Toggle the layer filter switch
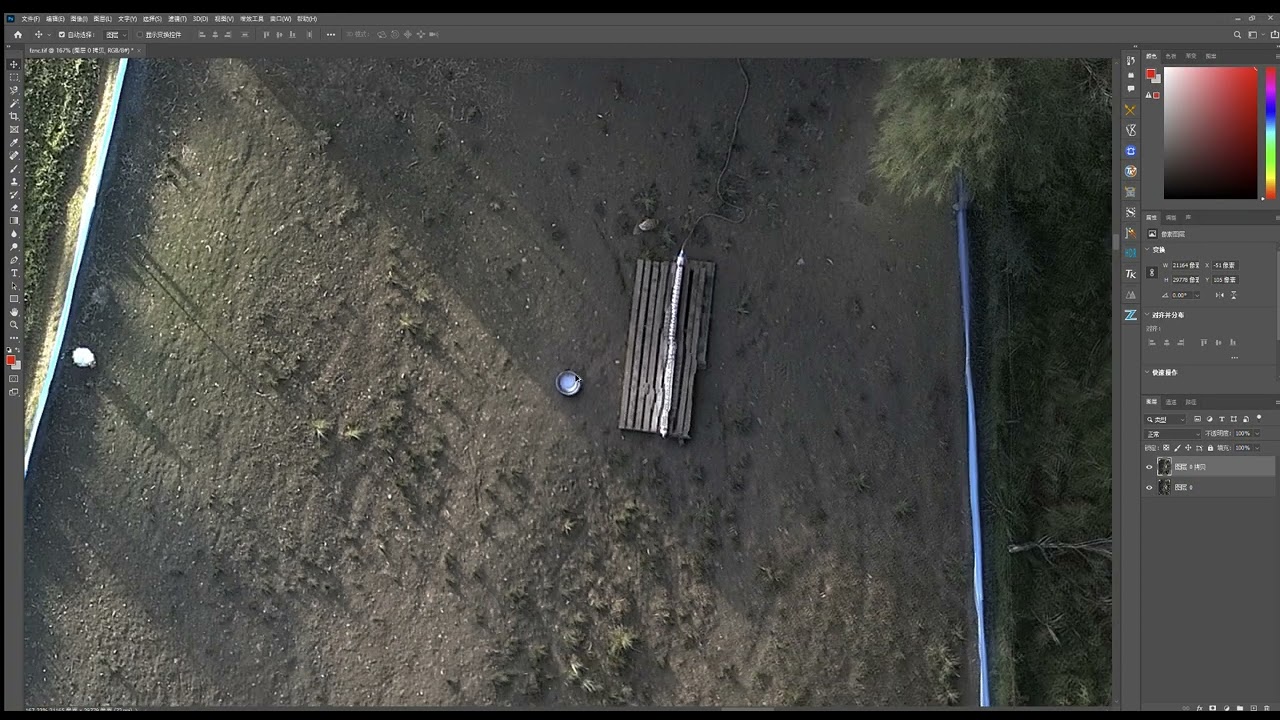This screenshot has height=720, width=1280. coord(1259,418)
